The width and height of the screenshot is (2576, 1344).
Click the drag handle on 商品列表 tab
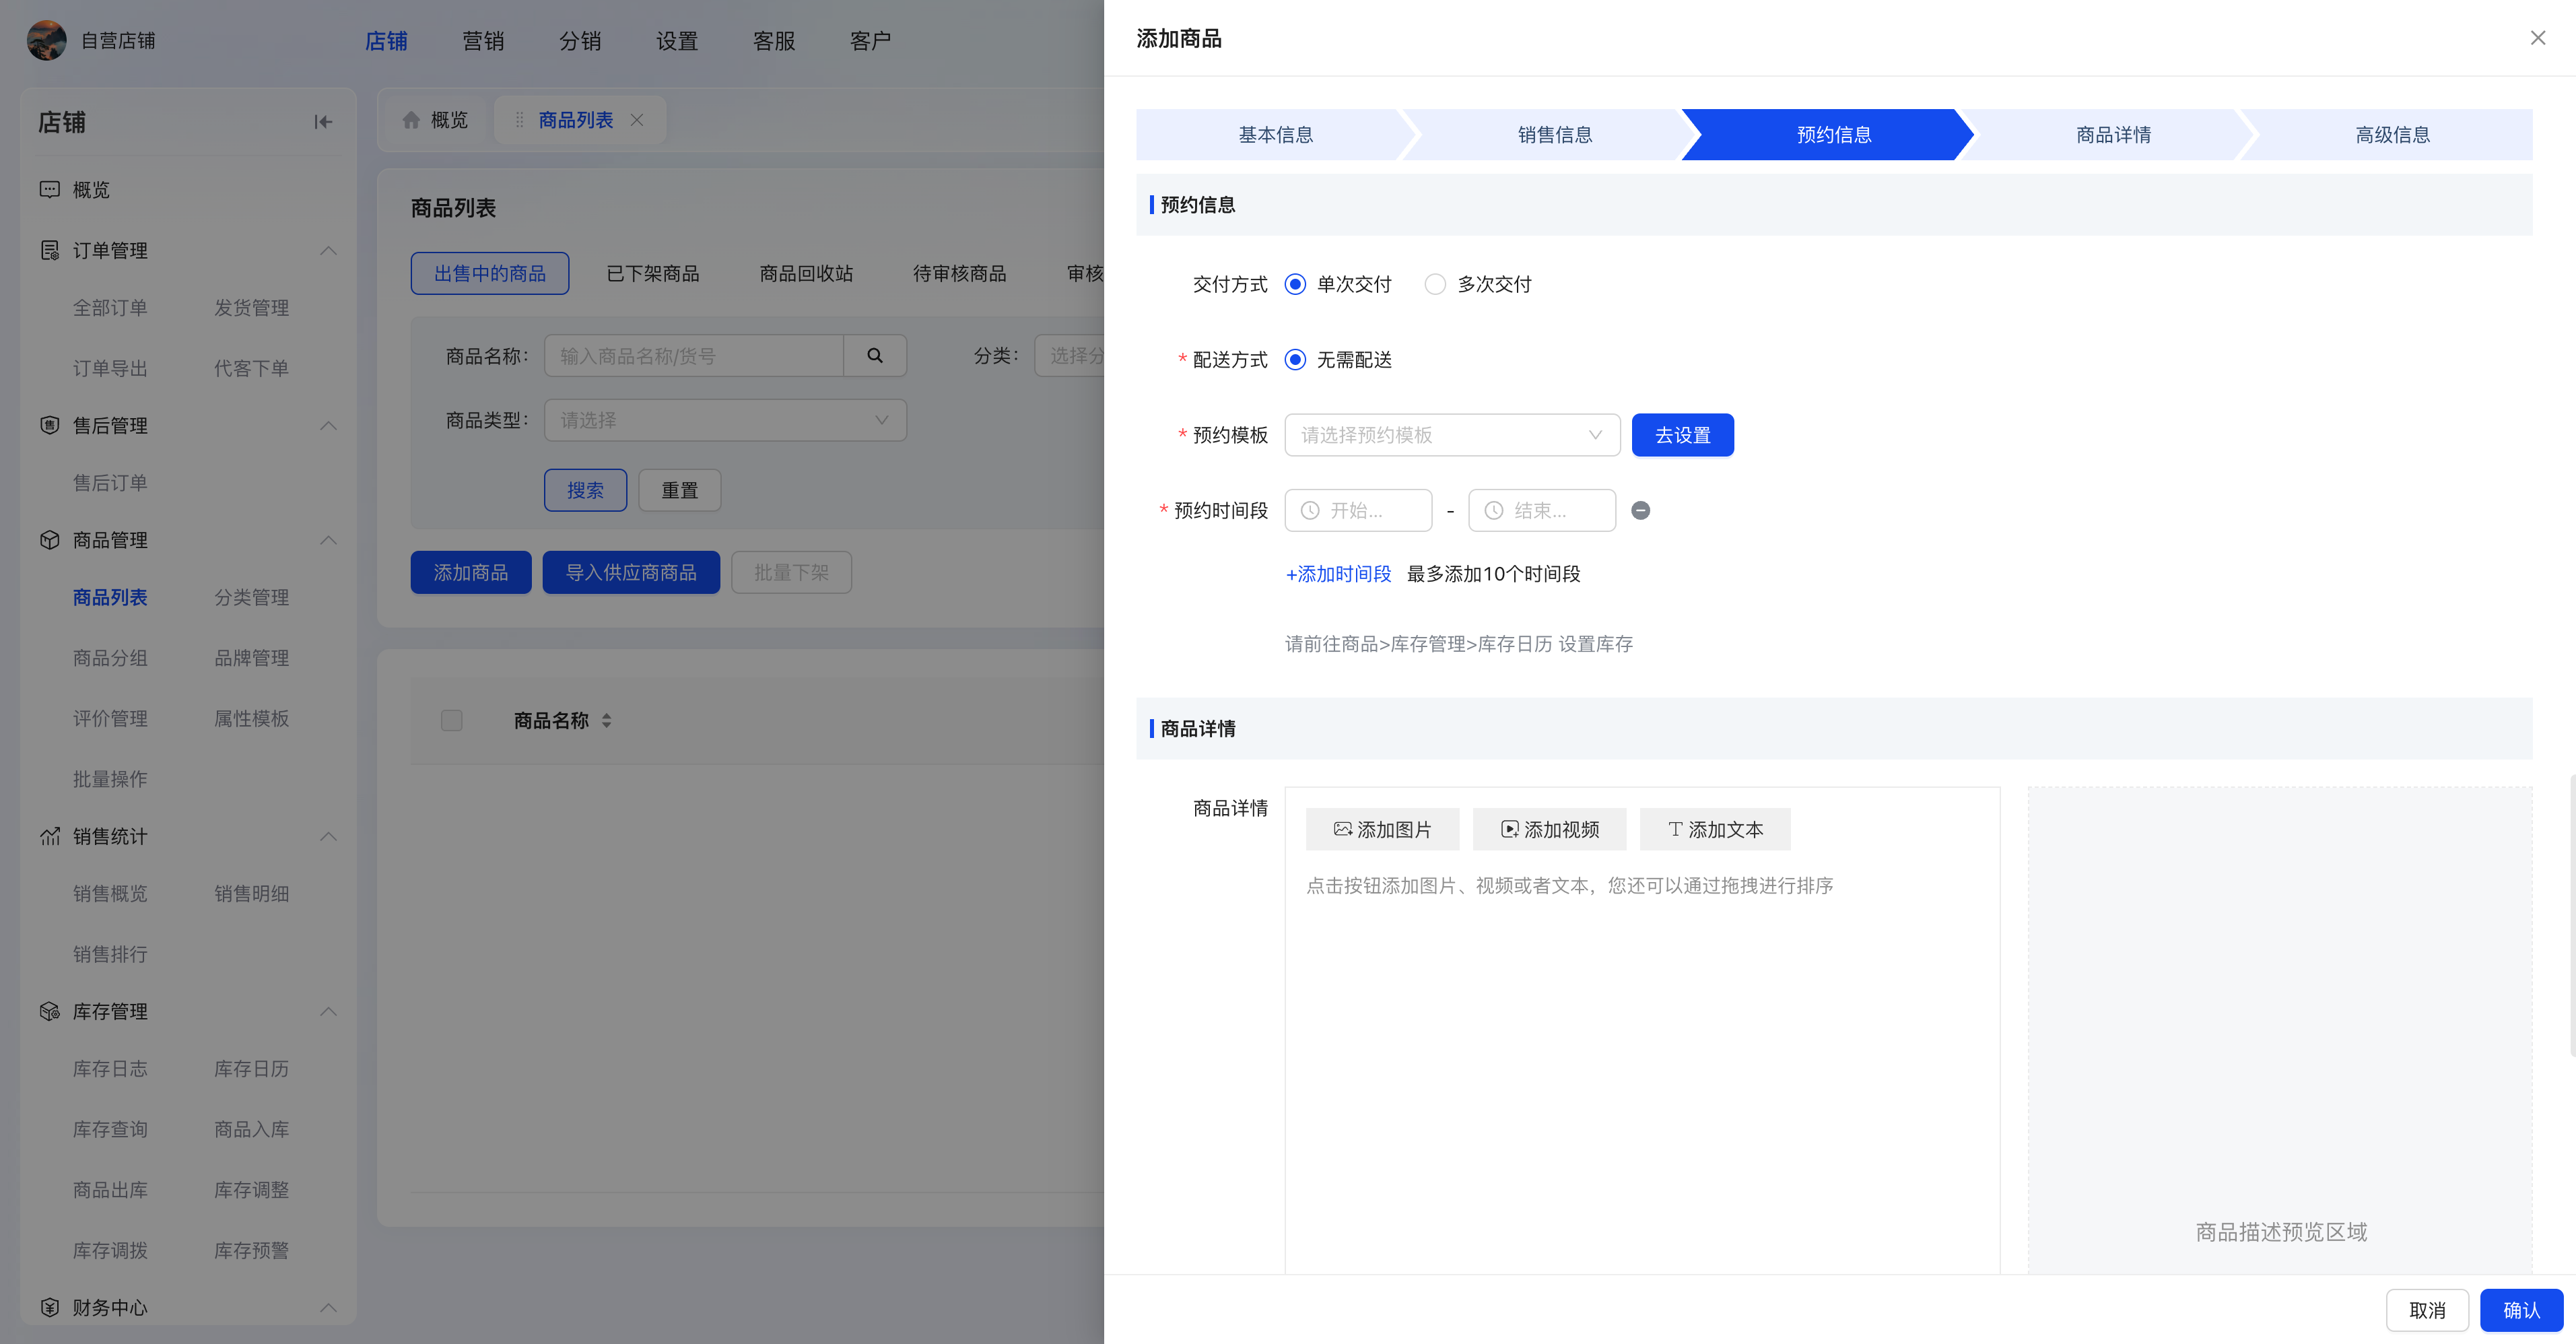tap(519, 120)
